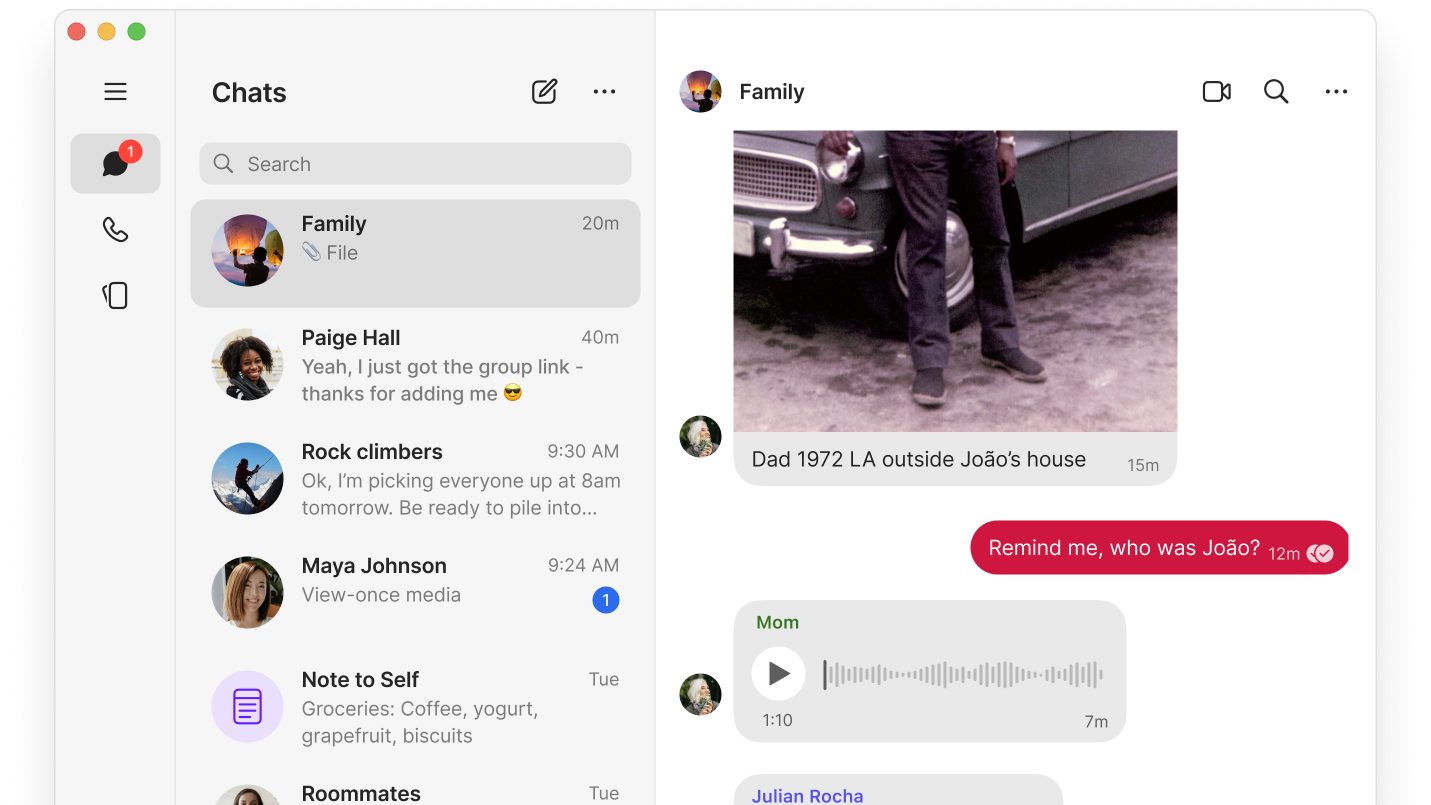Click the Search chats field
This screenshot has height=805, width=1431.
tap(415, 164)
